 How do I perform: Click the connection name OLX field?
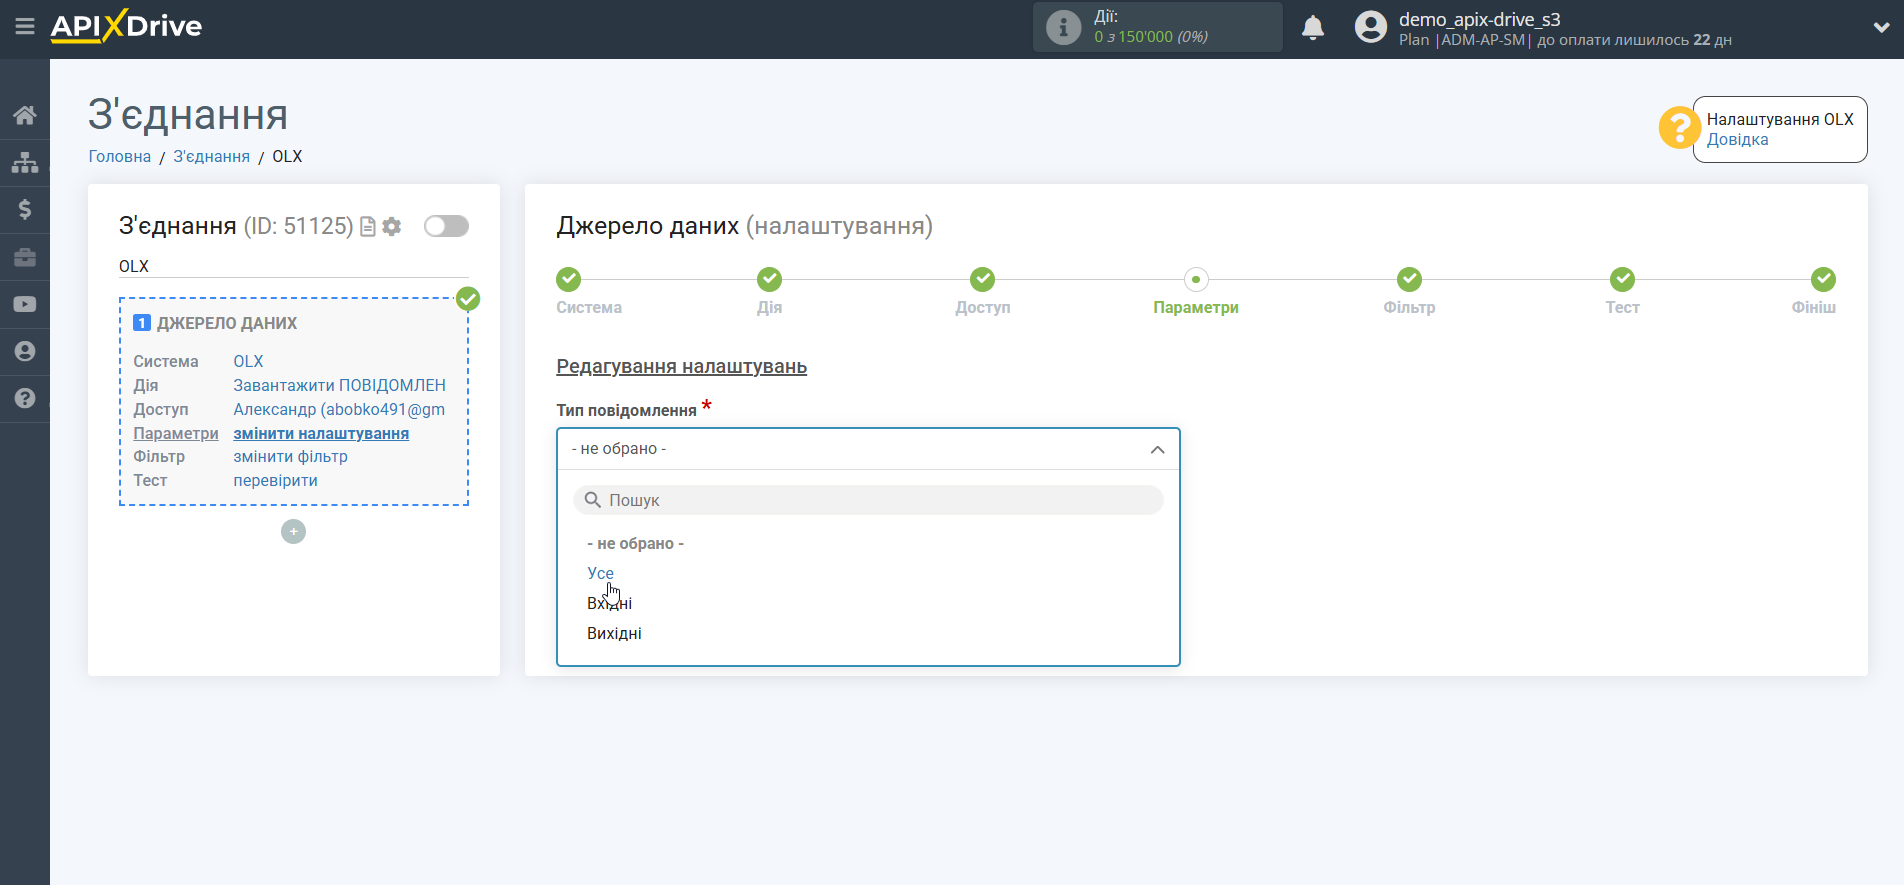pyautogui.click(x=293, y=266)
